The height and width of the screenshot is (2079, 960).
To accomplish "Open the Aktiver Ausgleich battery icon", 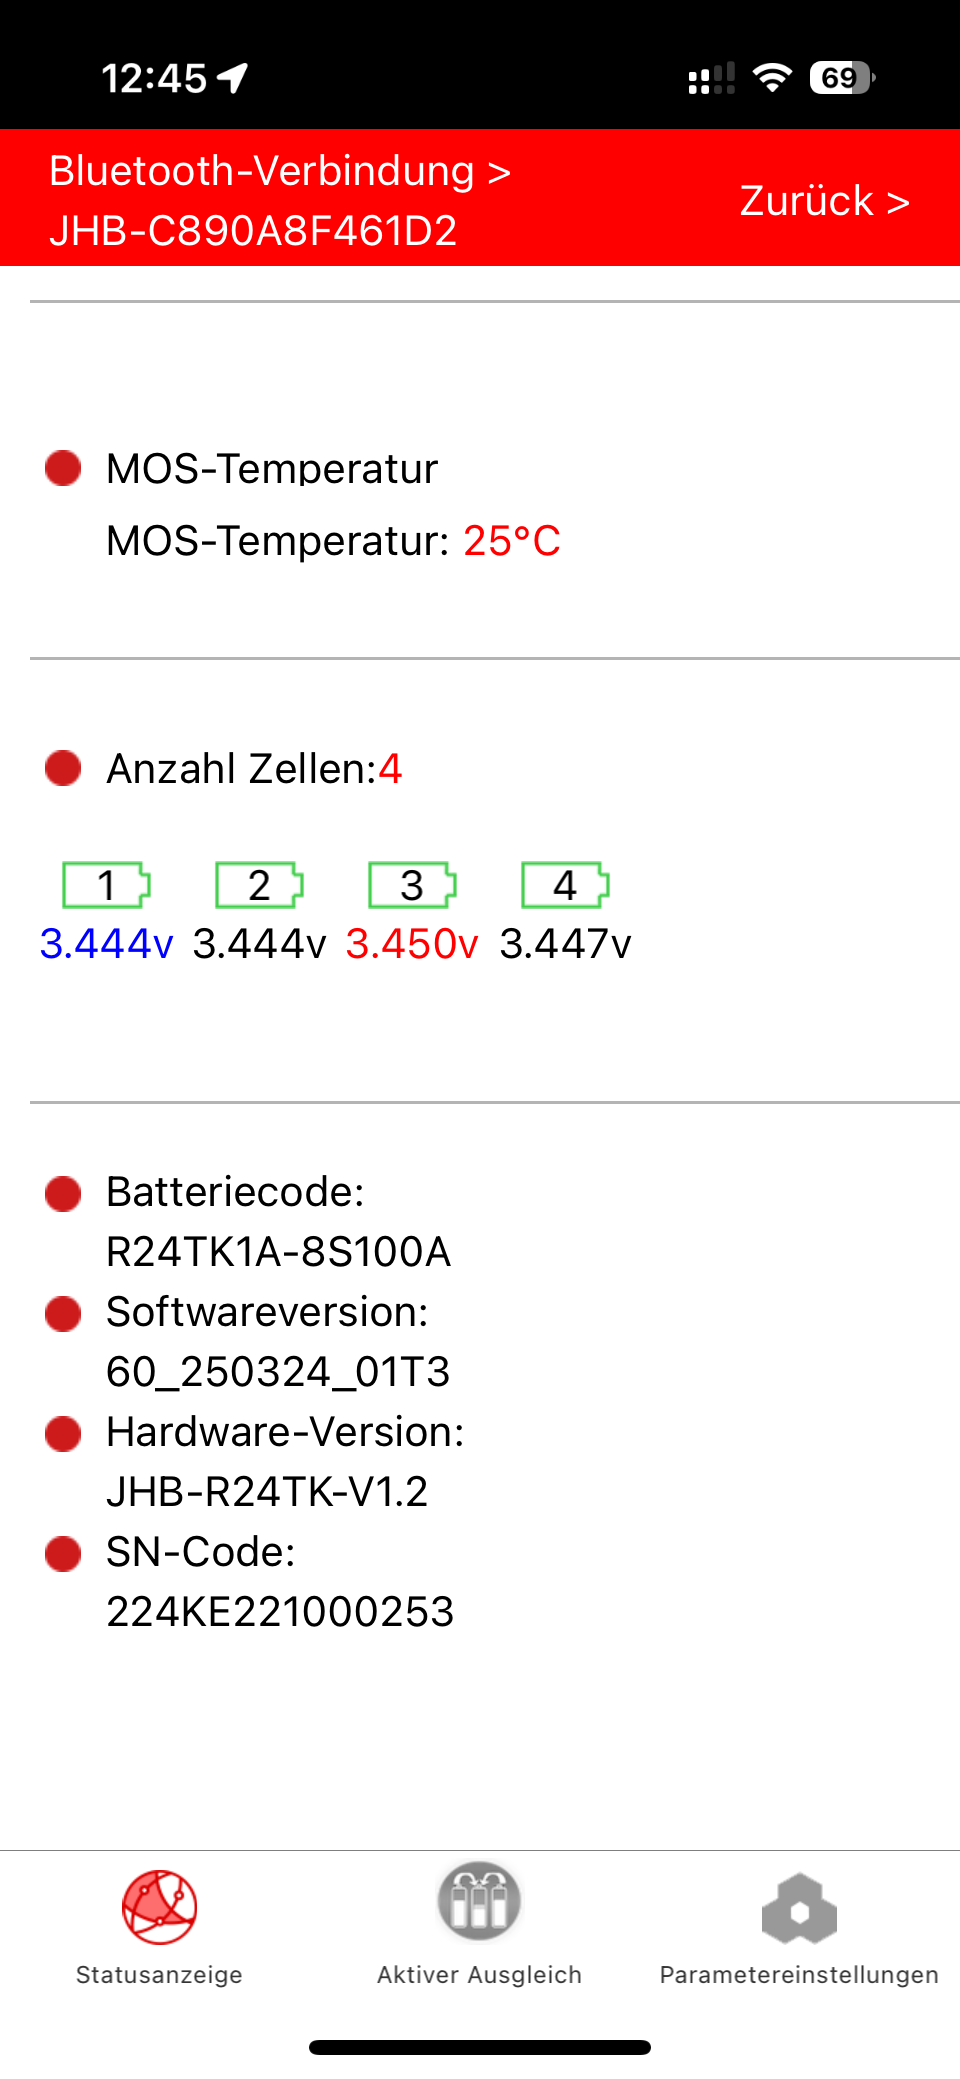I will point(479,1901).
